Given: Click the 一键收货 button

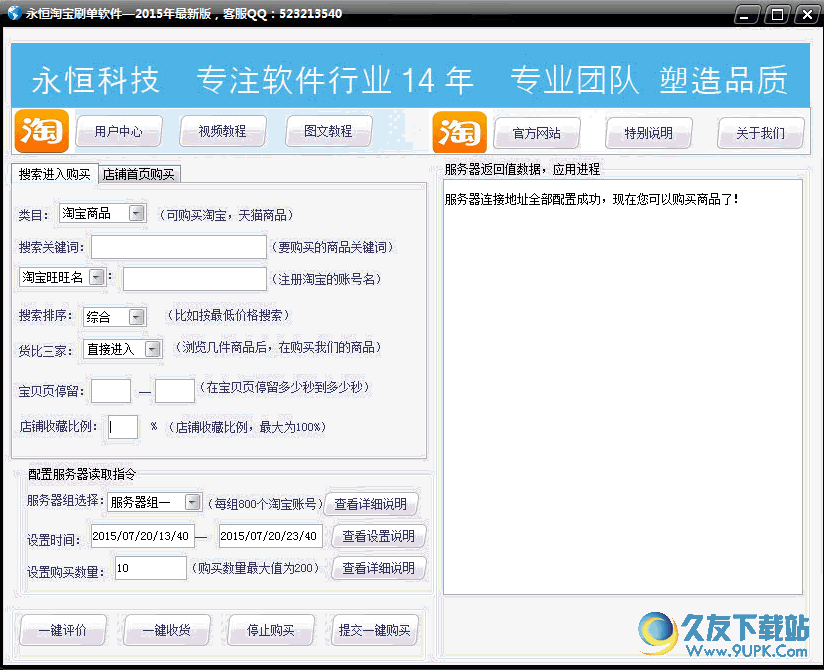Looking at the screenshot, I should pos(167,630).
